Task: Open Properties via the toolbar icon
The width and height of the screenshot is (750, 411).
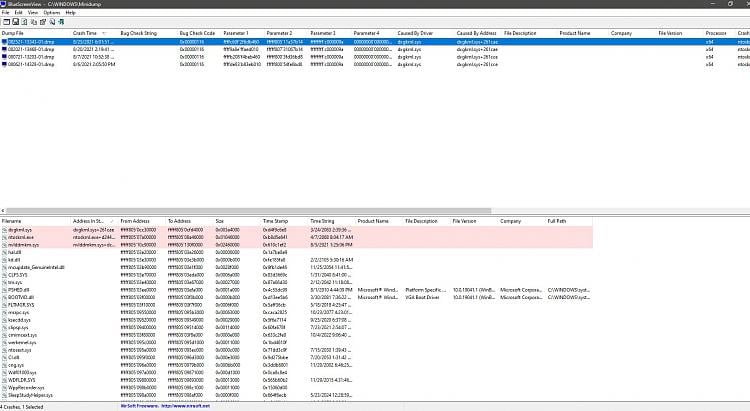Action: click(43, 22)
